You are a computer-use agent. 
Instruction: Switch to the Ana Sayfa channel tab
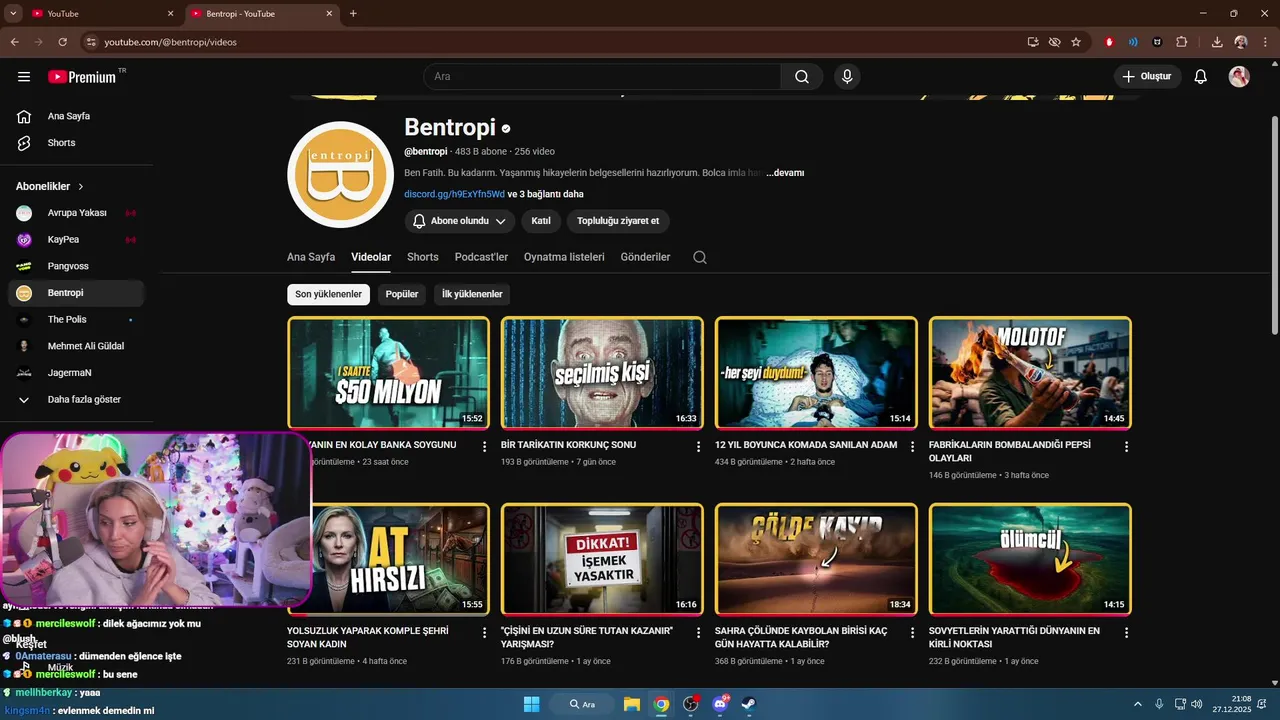[311, 257]
